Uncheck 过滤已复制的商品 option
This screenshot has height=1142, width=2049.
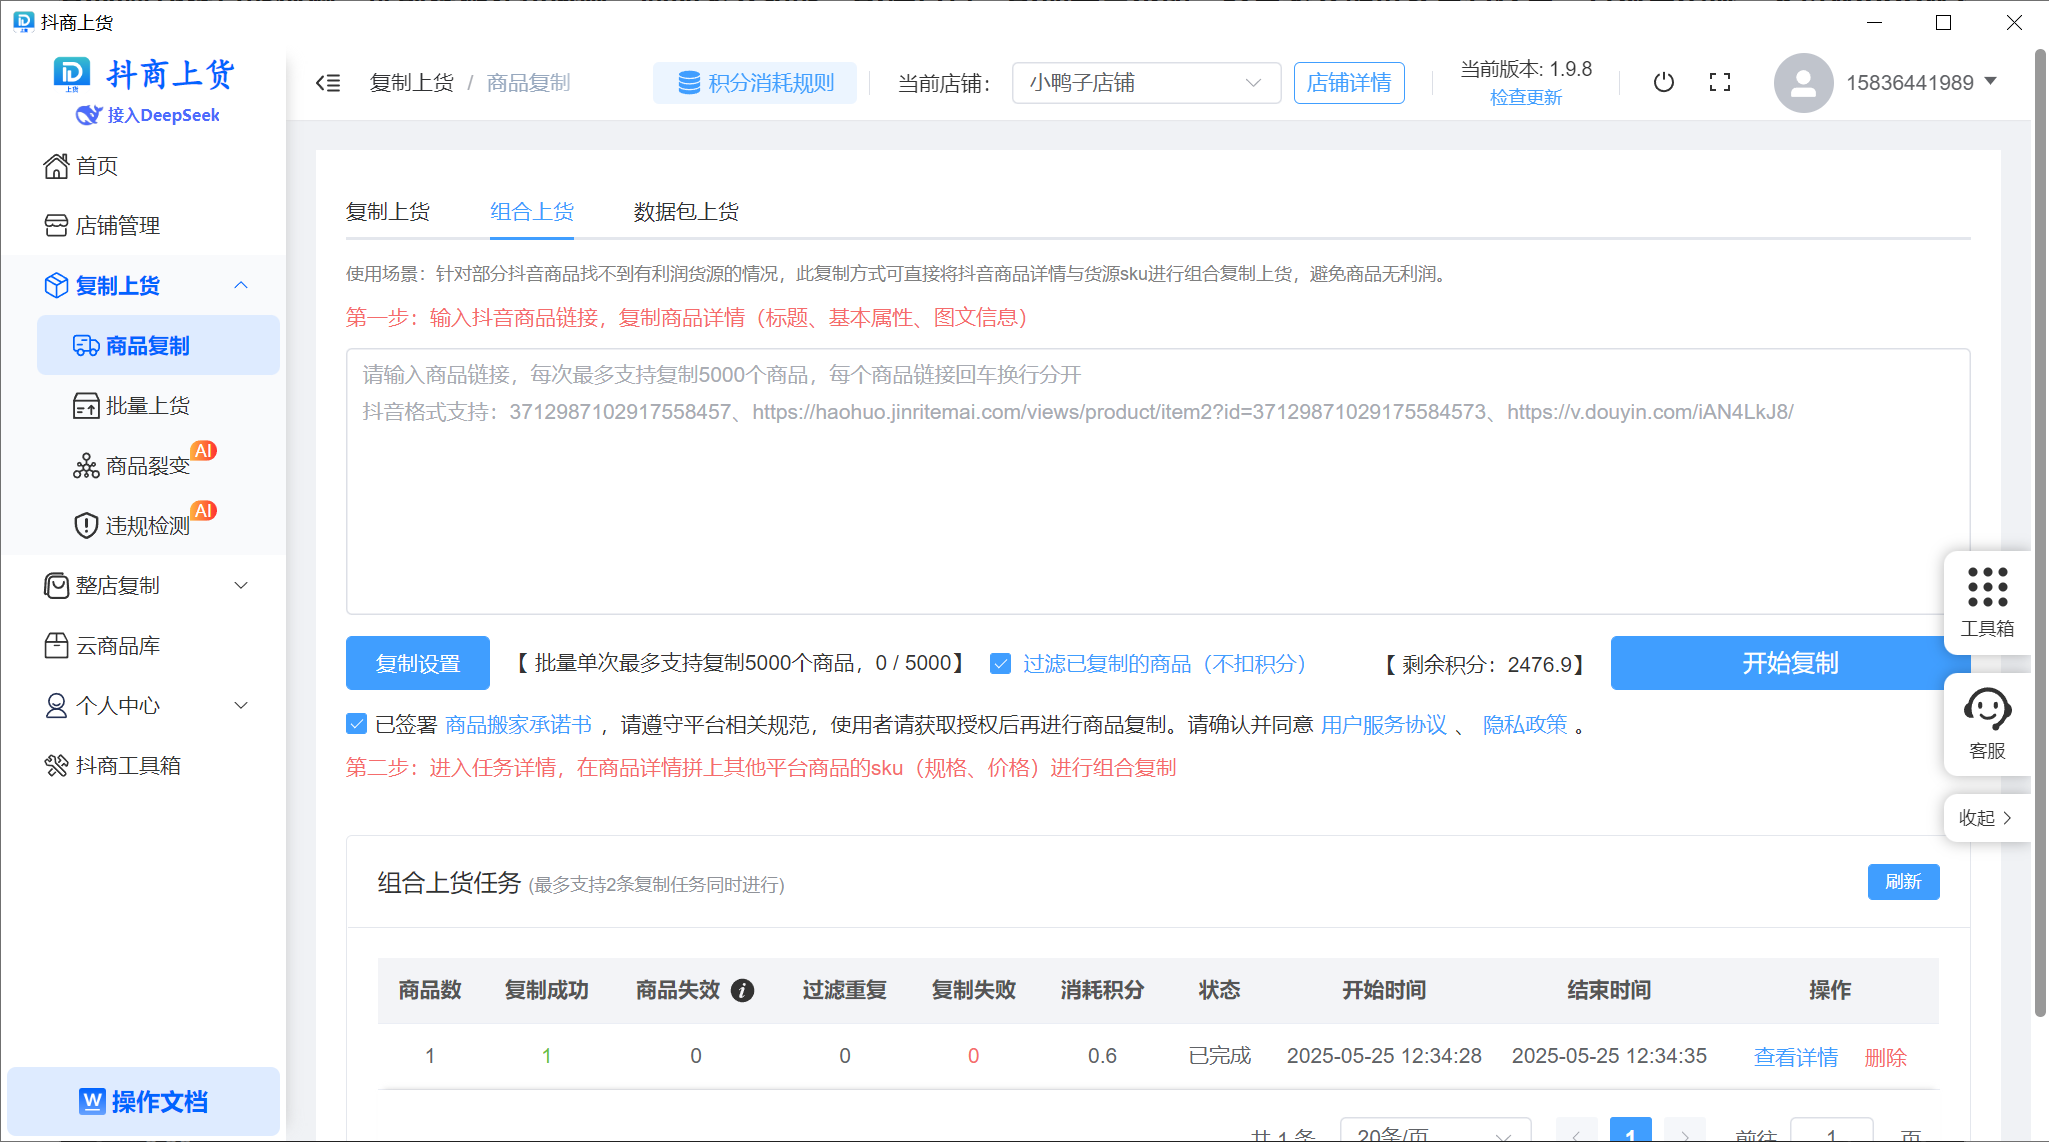[x=1001, y=663]
